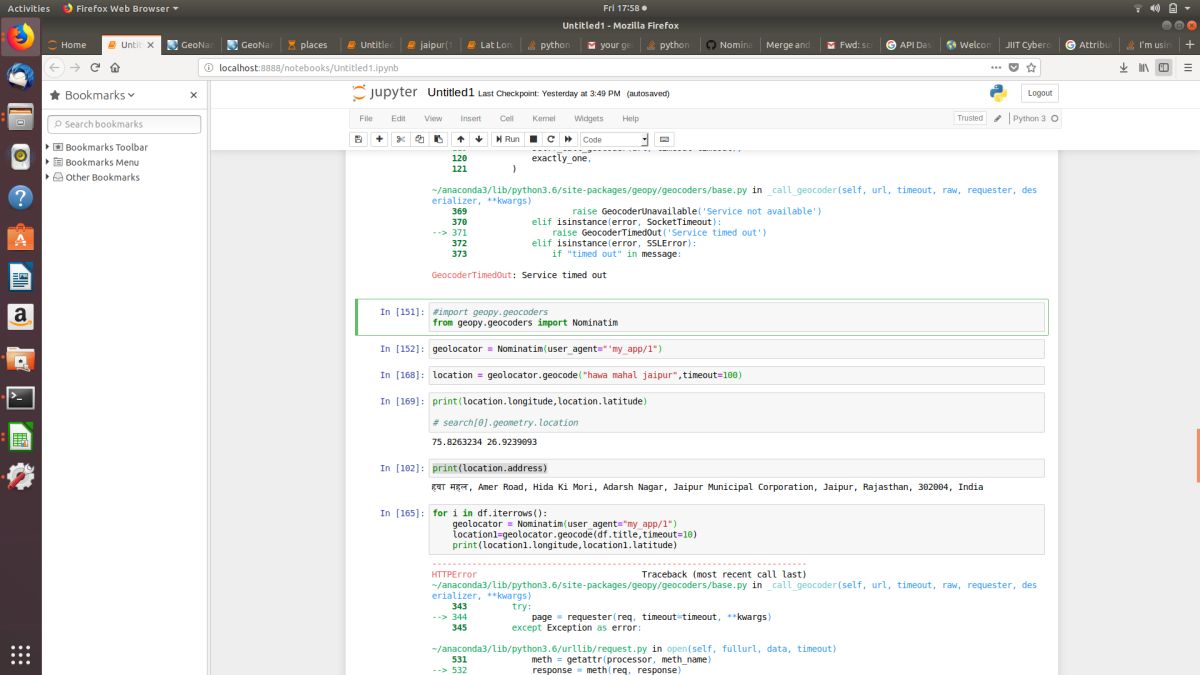Reload the current page in Firefox
The width and height of the screenshot is (1200, 675).
[x=95, y=67]
